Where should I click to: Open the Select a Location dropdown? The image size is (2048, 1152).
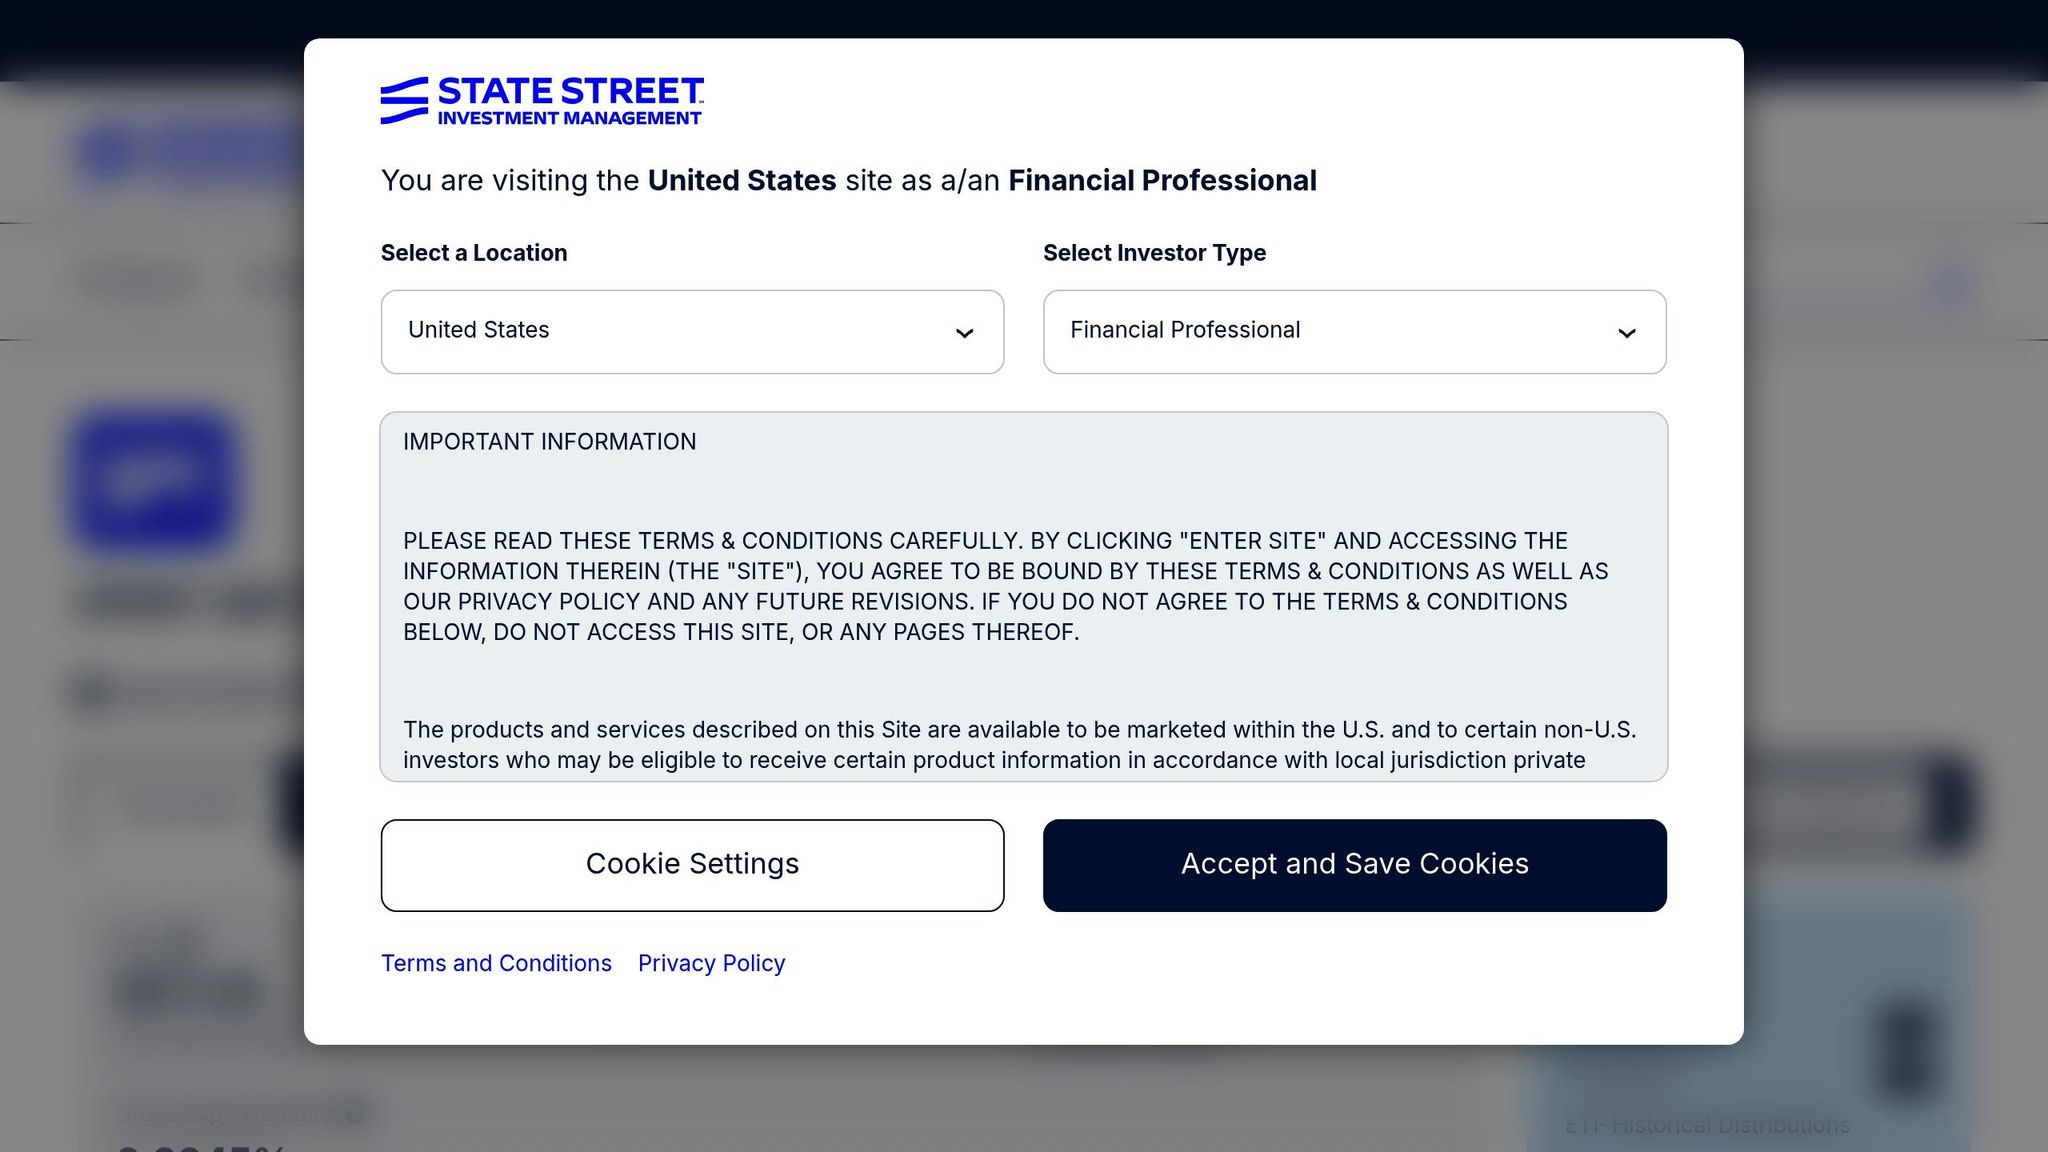(x=692, y=331)
